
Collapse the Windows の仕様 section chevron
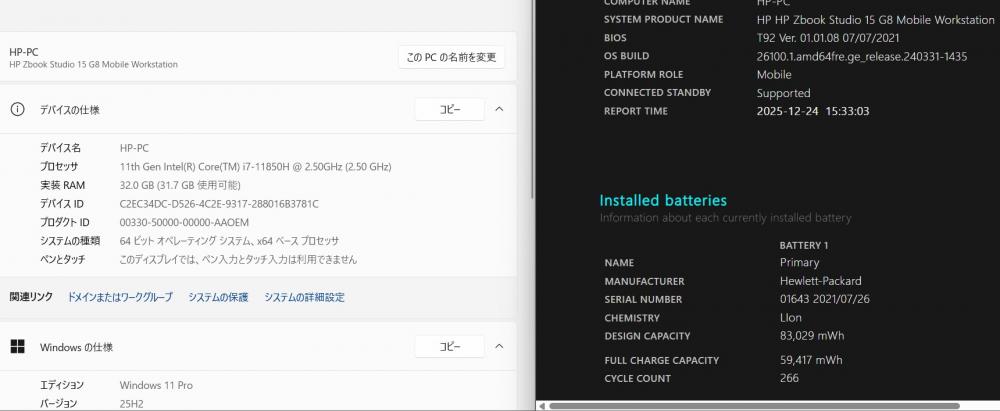click(x=499, y=347)
